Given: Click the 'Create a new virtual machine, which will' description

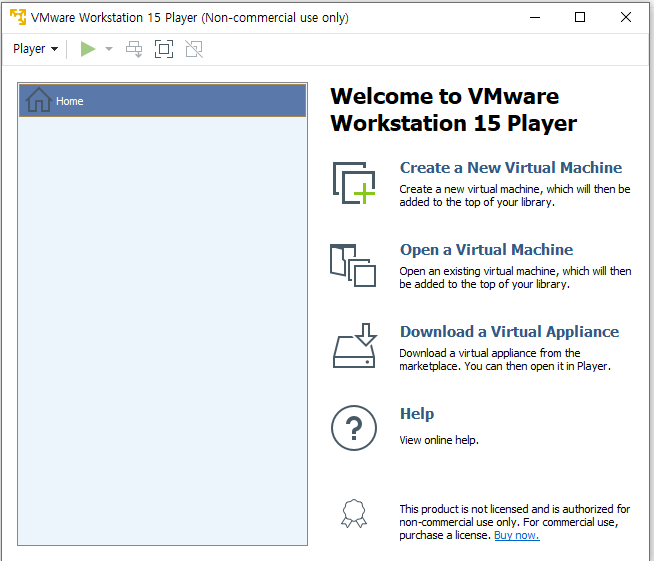Looking at the screenshot, I should click(x=515, y=196).
